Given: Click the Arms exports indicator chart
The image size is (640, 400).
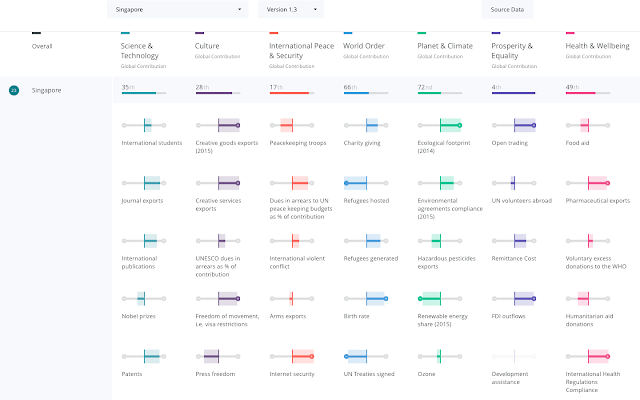Looking at the screenshot, I should (x=292, y=298).
